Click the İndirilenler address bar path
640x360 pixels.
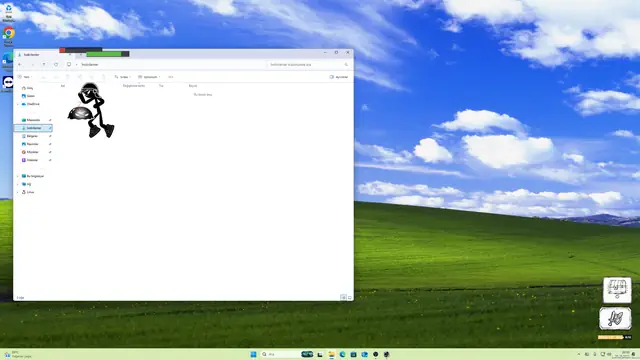click(90, 64)
